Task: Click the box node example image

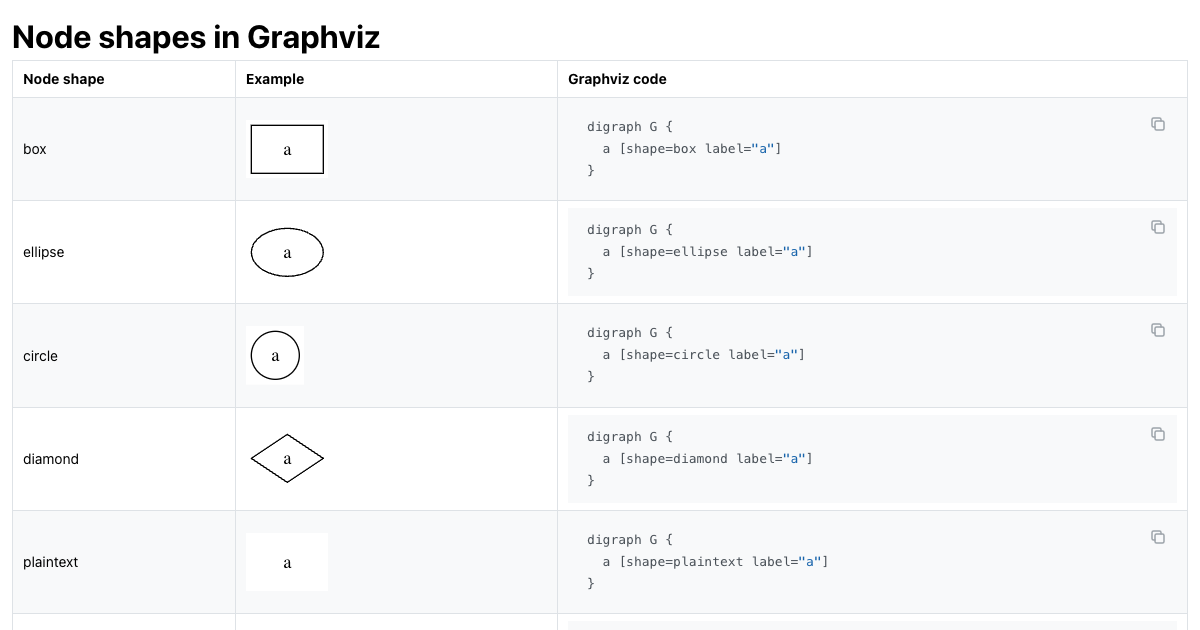Action: 287,149
